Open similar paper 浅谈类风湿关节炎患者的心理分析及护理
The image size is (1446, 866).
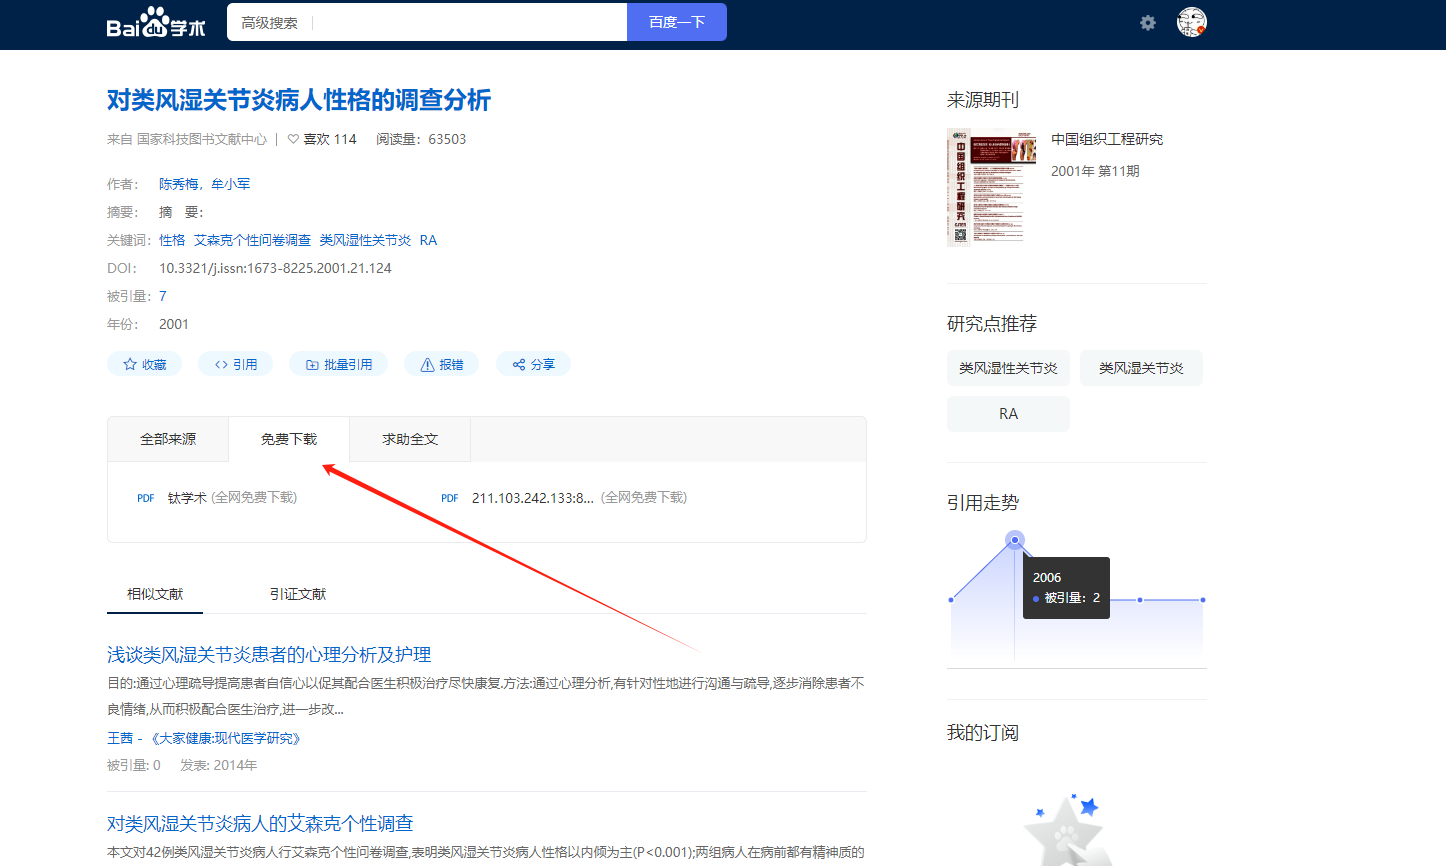point(269,654)
